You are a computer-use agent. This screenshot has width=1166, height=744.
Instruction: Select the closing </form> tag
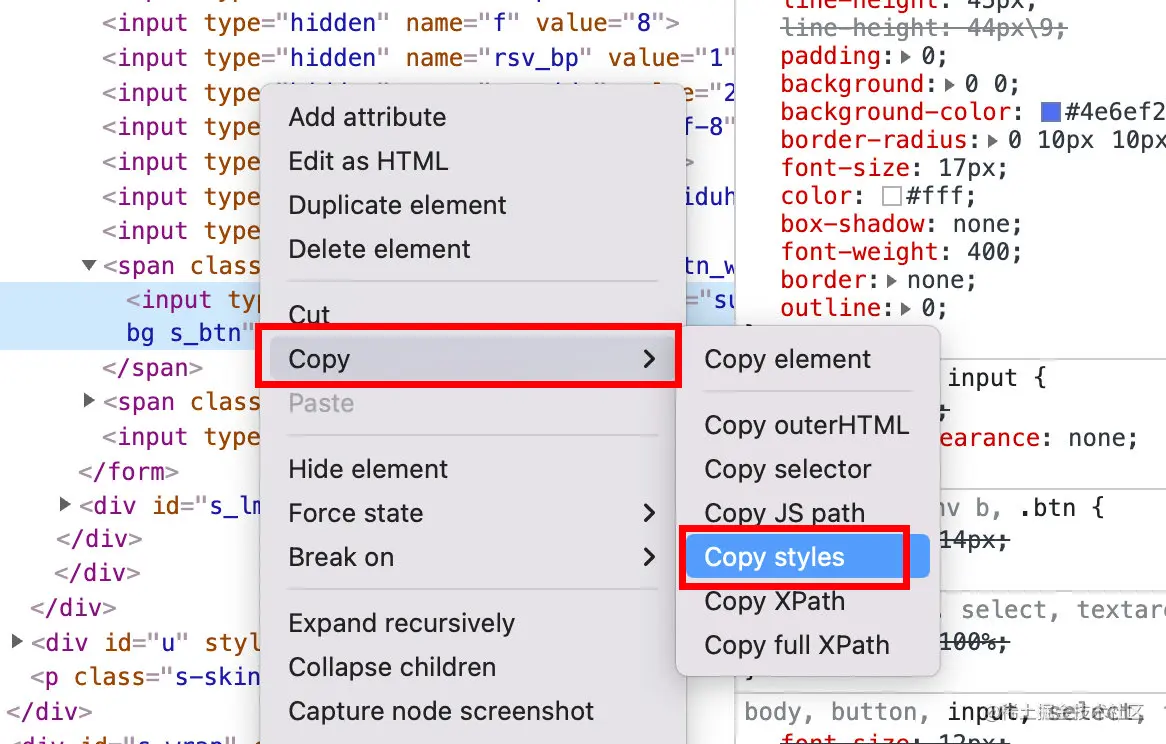coord(129,471)
